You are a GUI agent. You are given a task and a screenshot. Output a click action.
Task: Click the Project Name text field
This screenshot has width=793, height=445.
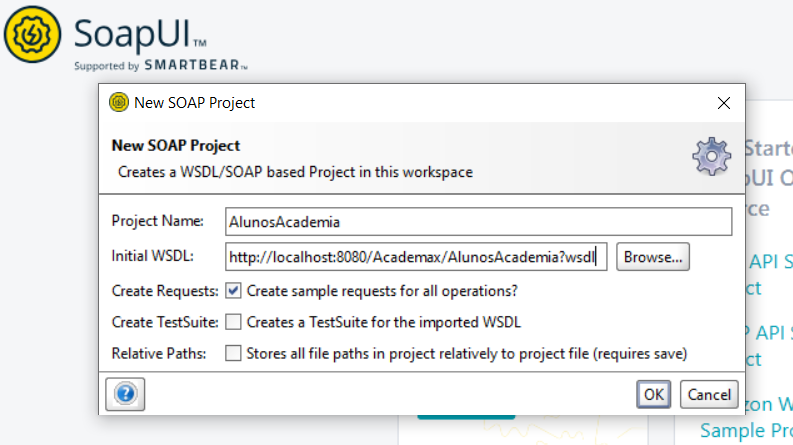(x=478, y=222)
